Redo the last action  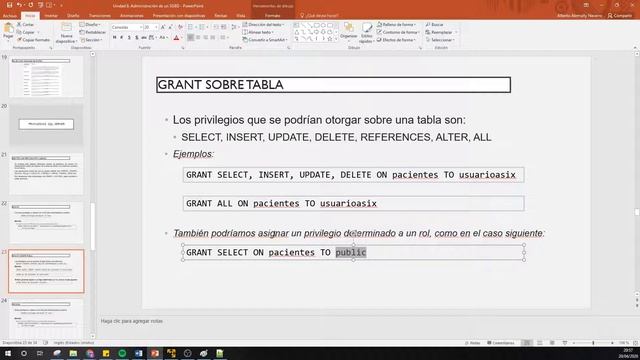(31, 5)
